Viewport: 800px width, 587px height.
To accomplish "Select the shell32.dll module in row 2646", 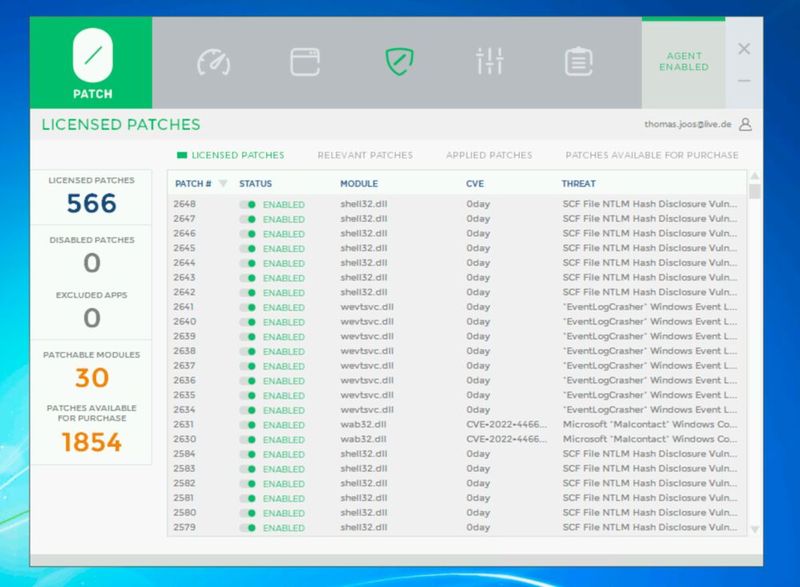I will (364, 233).
